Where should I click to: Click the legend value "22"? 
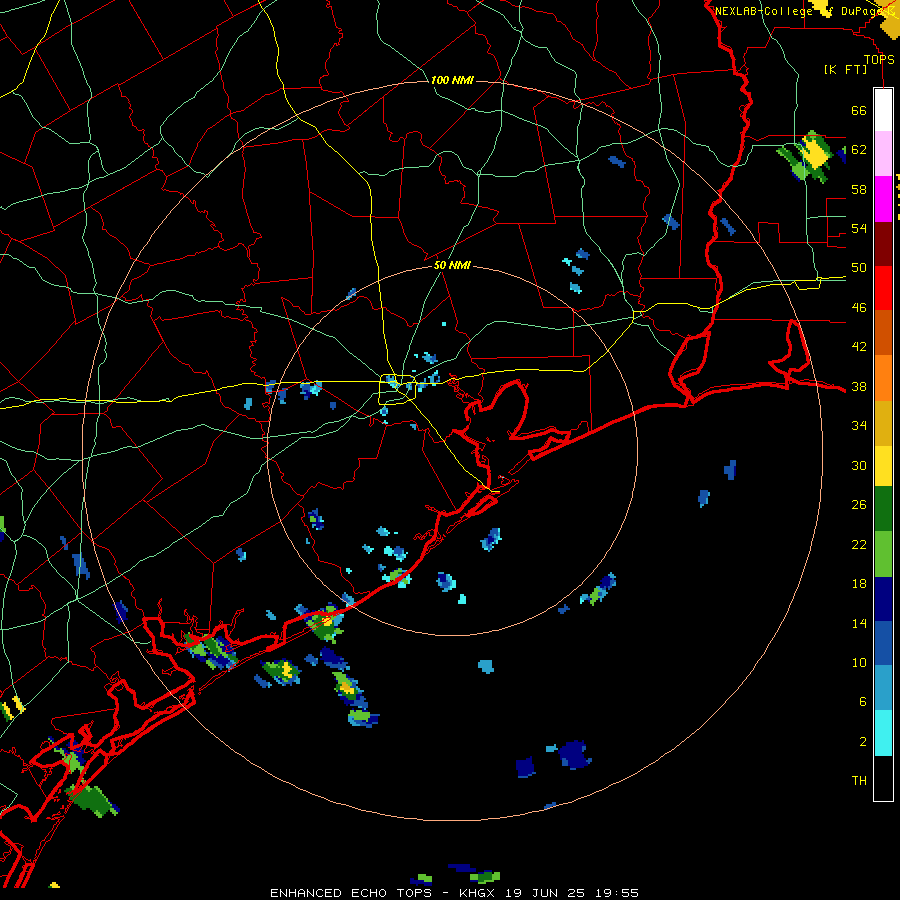pyautogui.click(x=859, y=545)
